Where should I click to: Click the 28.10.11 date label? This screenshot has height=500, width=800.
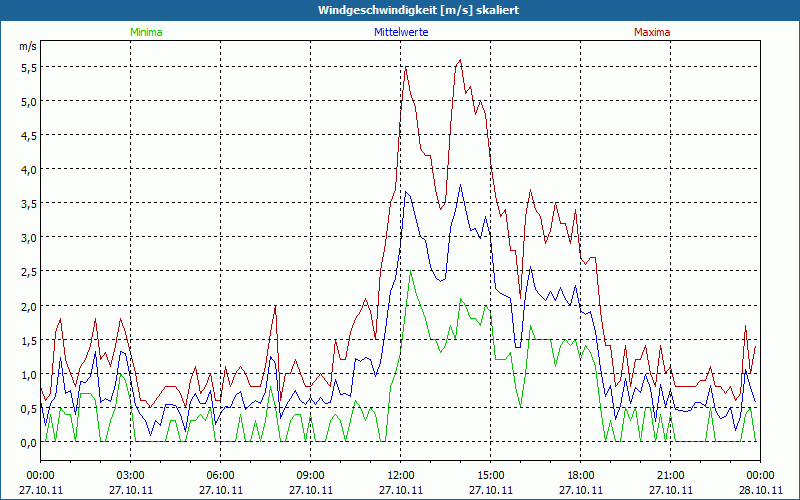click(x=761, y=490)
